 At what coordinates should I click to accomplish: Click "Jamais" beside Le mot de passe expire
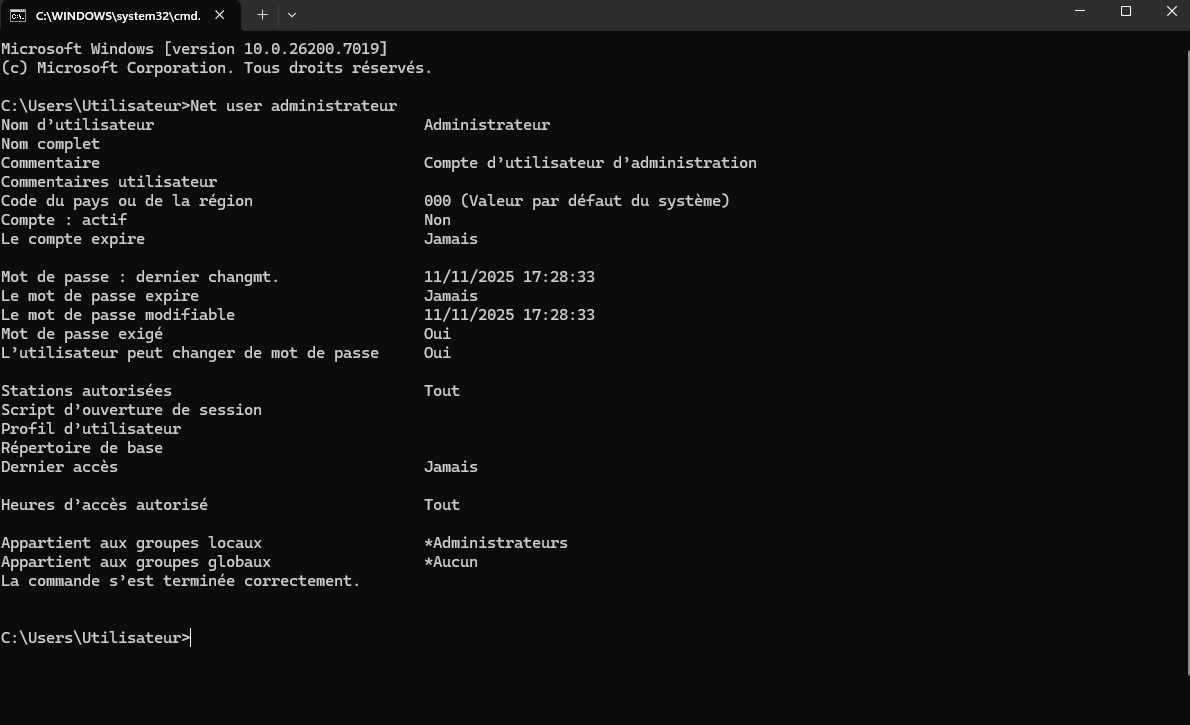click(x=451, y=295)
